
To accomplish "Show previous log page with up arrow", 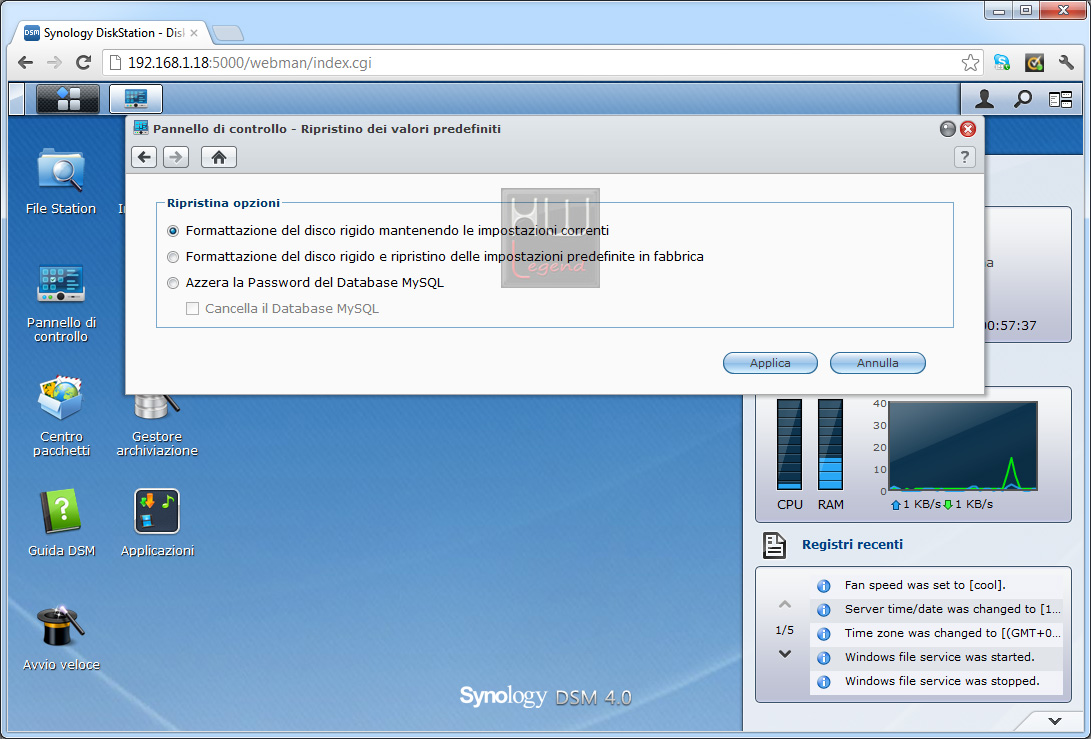I will point(785,604).
